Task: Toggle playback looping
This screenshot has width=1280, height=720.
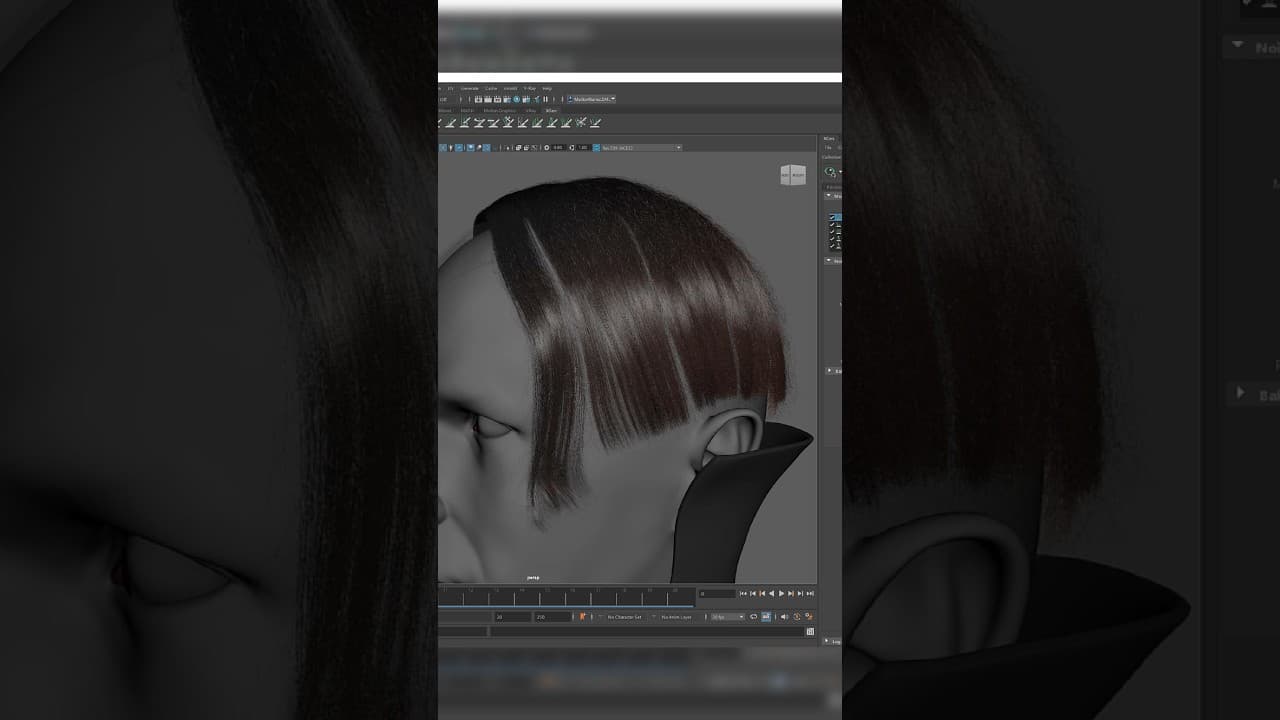Action: pos(754,617)
